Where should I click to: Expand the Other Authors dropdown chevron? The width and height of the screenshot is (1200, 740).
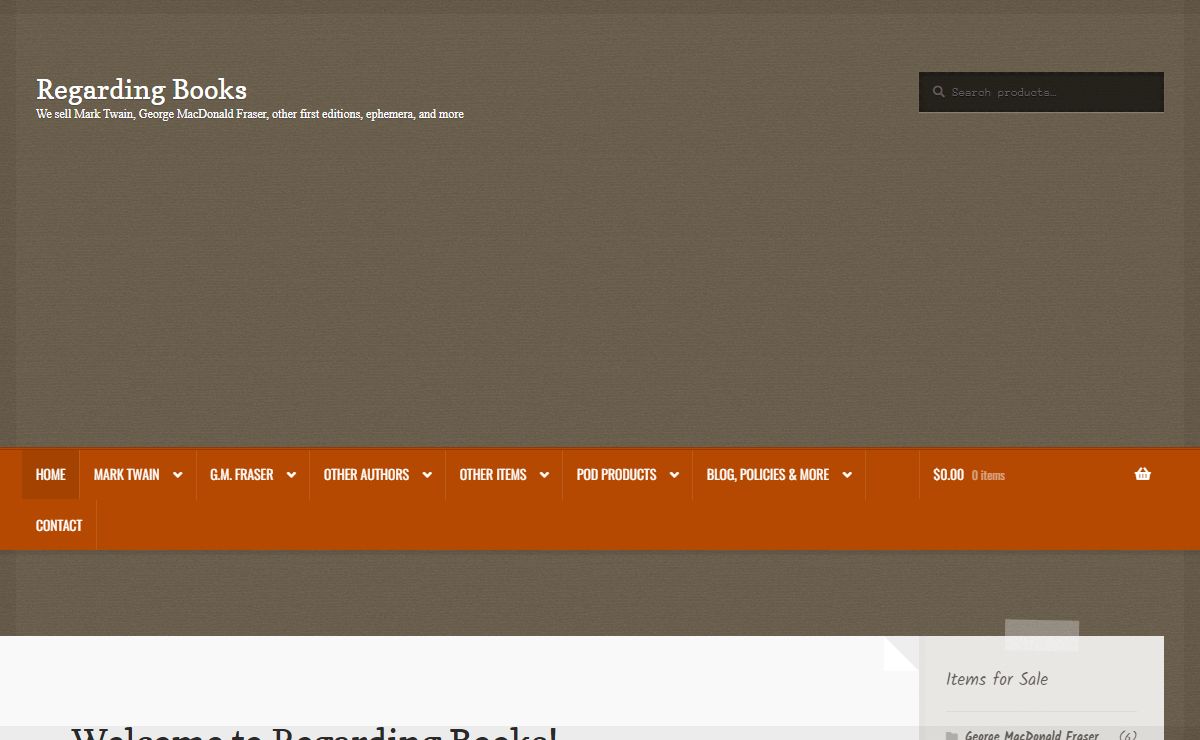tap(427, 475)
